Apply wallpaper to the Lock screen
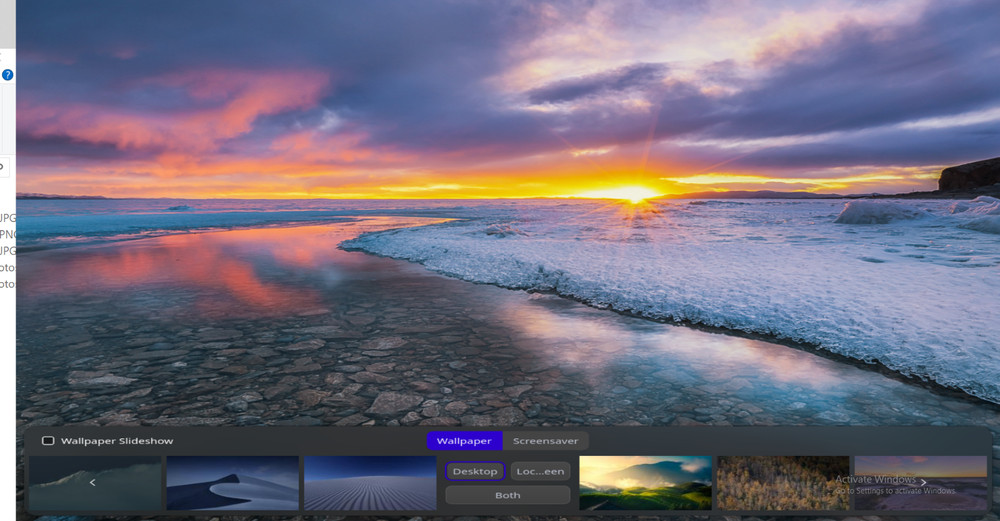The image size is (1000, 521). 540,471
